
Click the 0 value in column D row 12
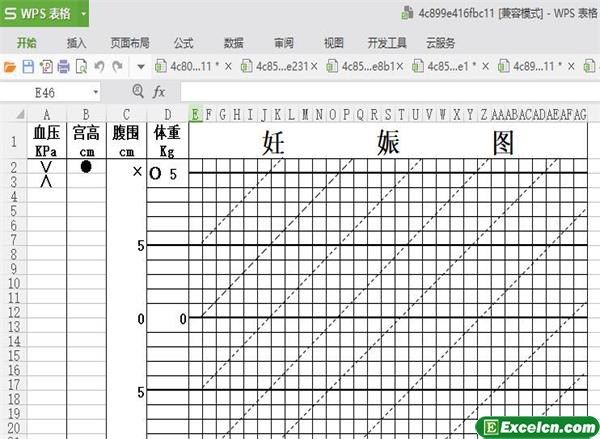[183, 319]
